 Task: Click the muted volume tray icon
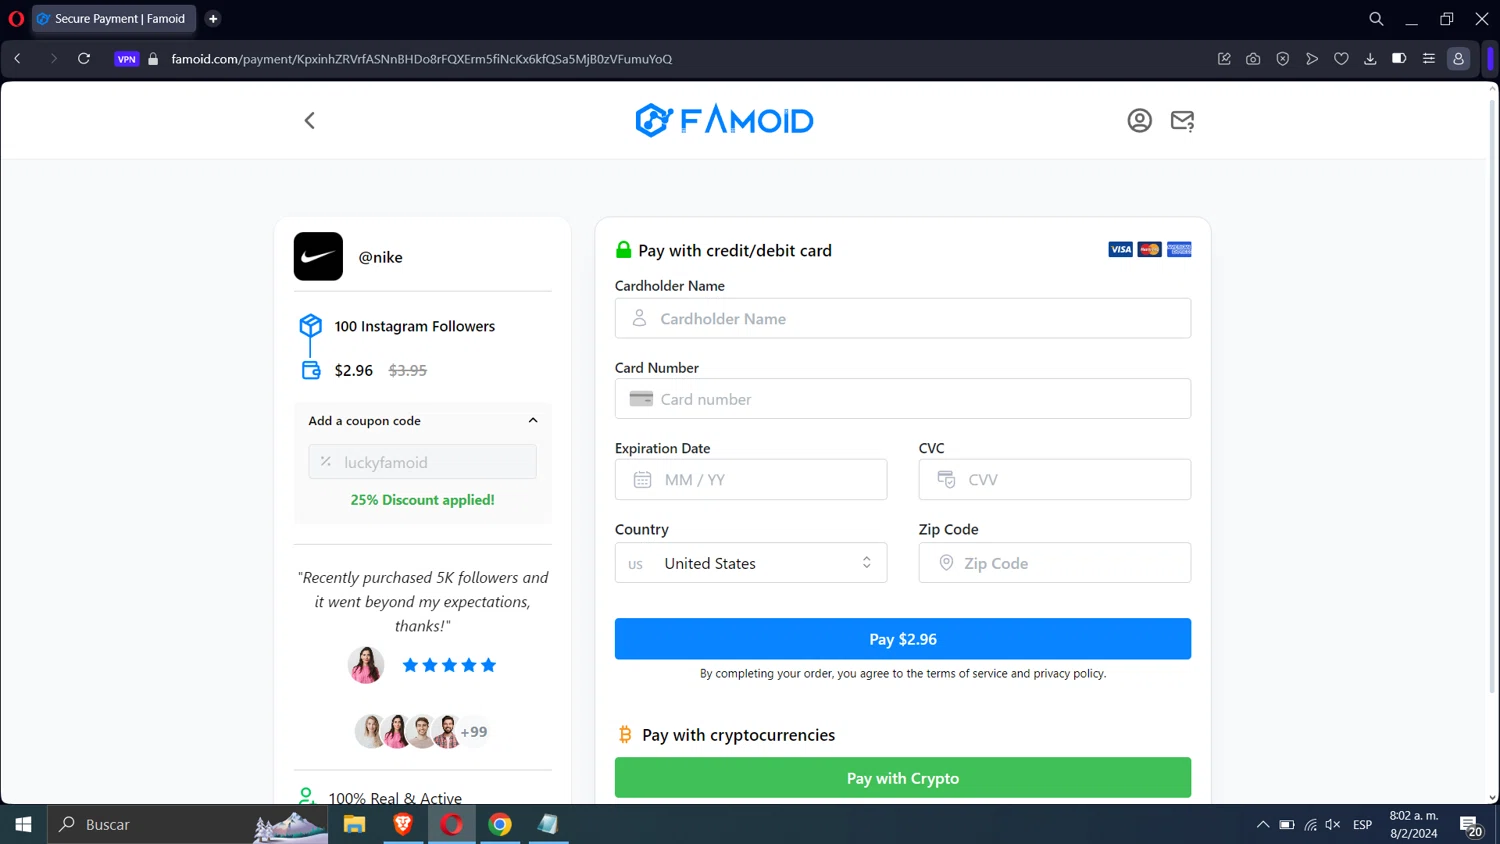[1333, 825]
